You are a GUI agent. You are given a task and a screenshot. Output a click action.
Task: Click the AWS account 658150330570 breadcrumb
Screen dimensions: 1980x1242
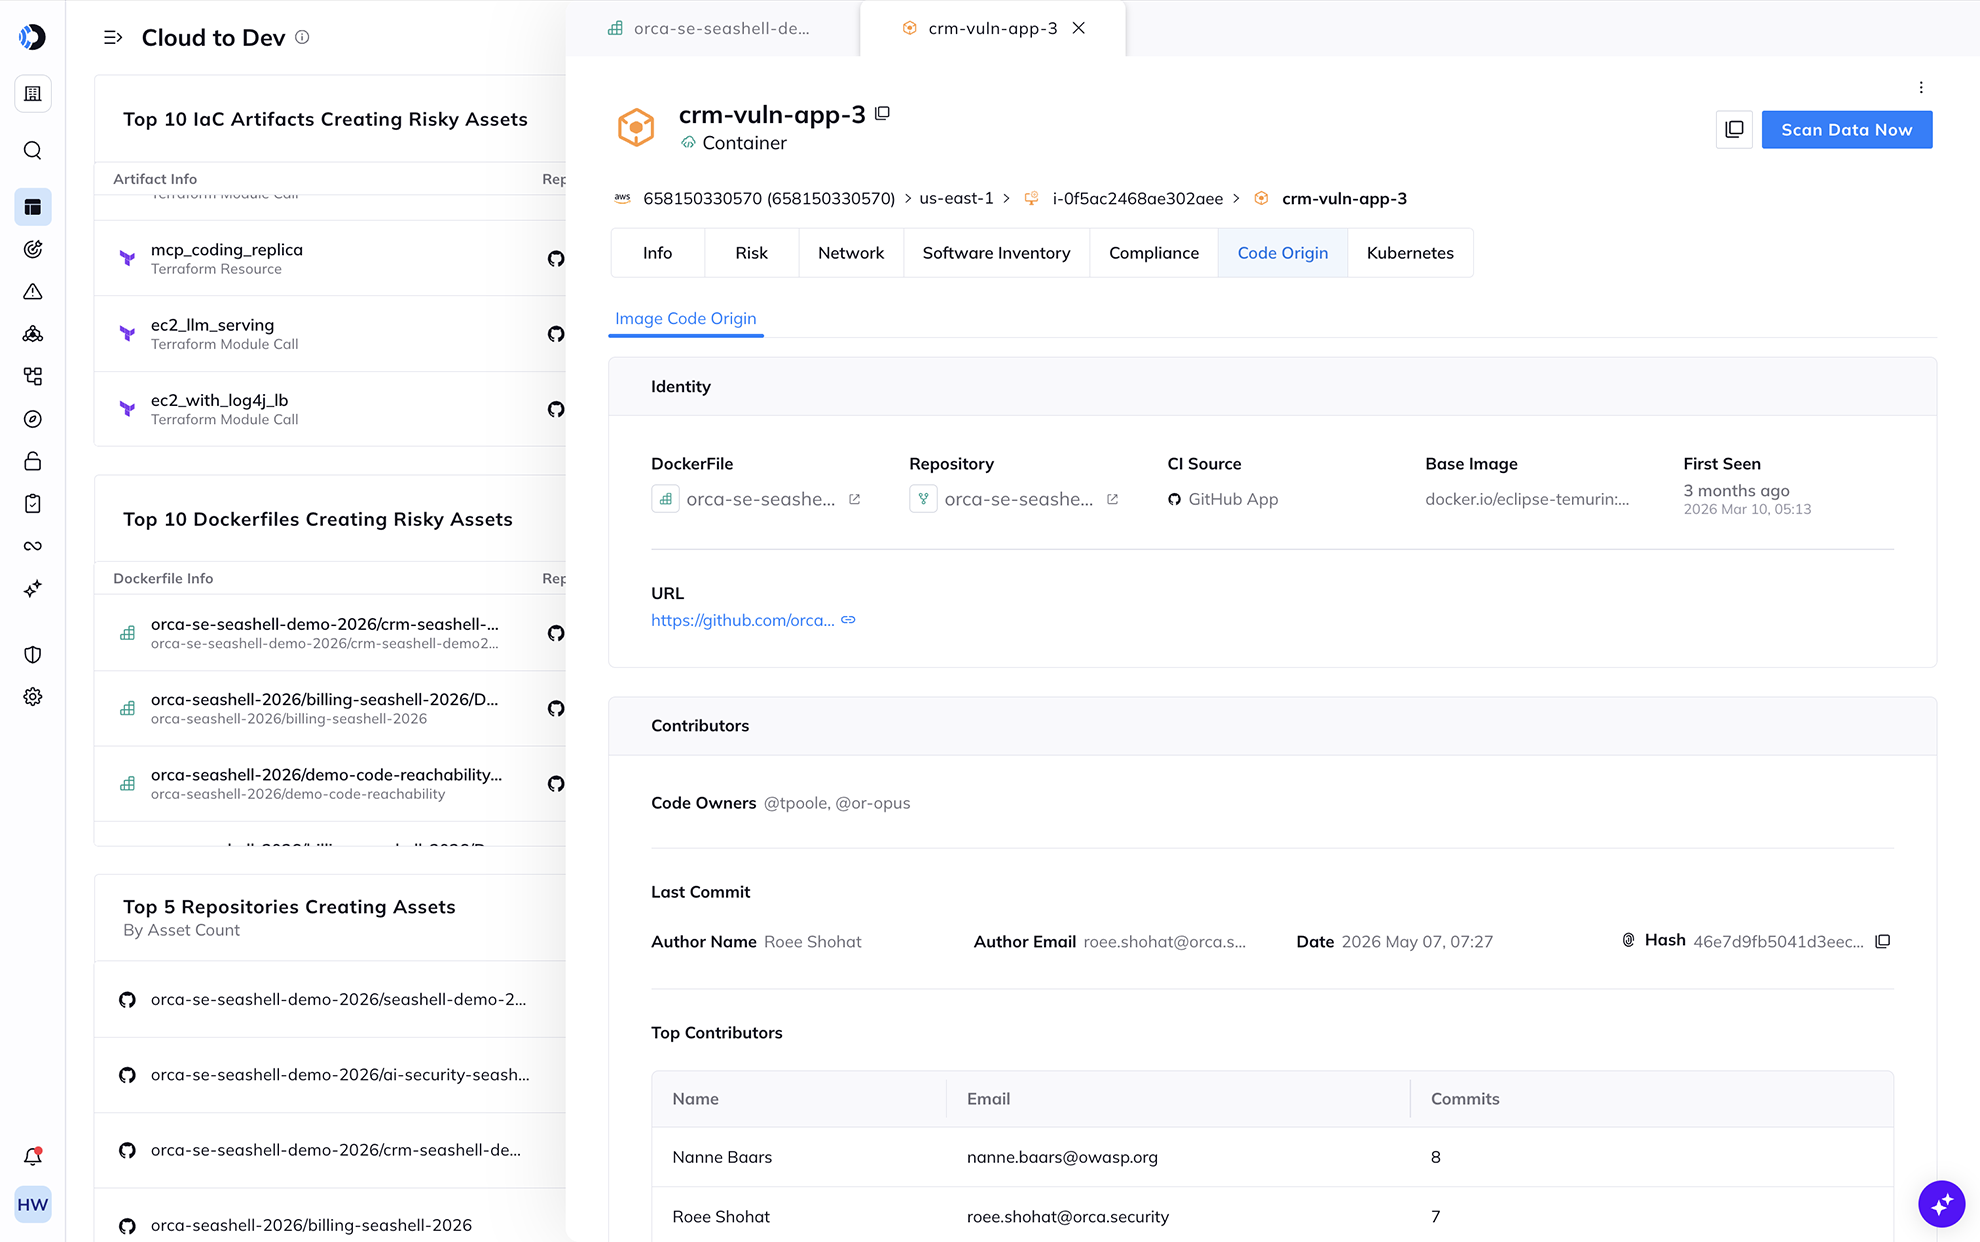pos(768,199)
